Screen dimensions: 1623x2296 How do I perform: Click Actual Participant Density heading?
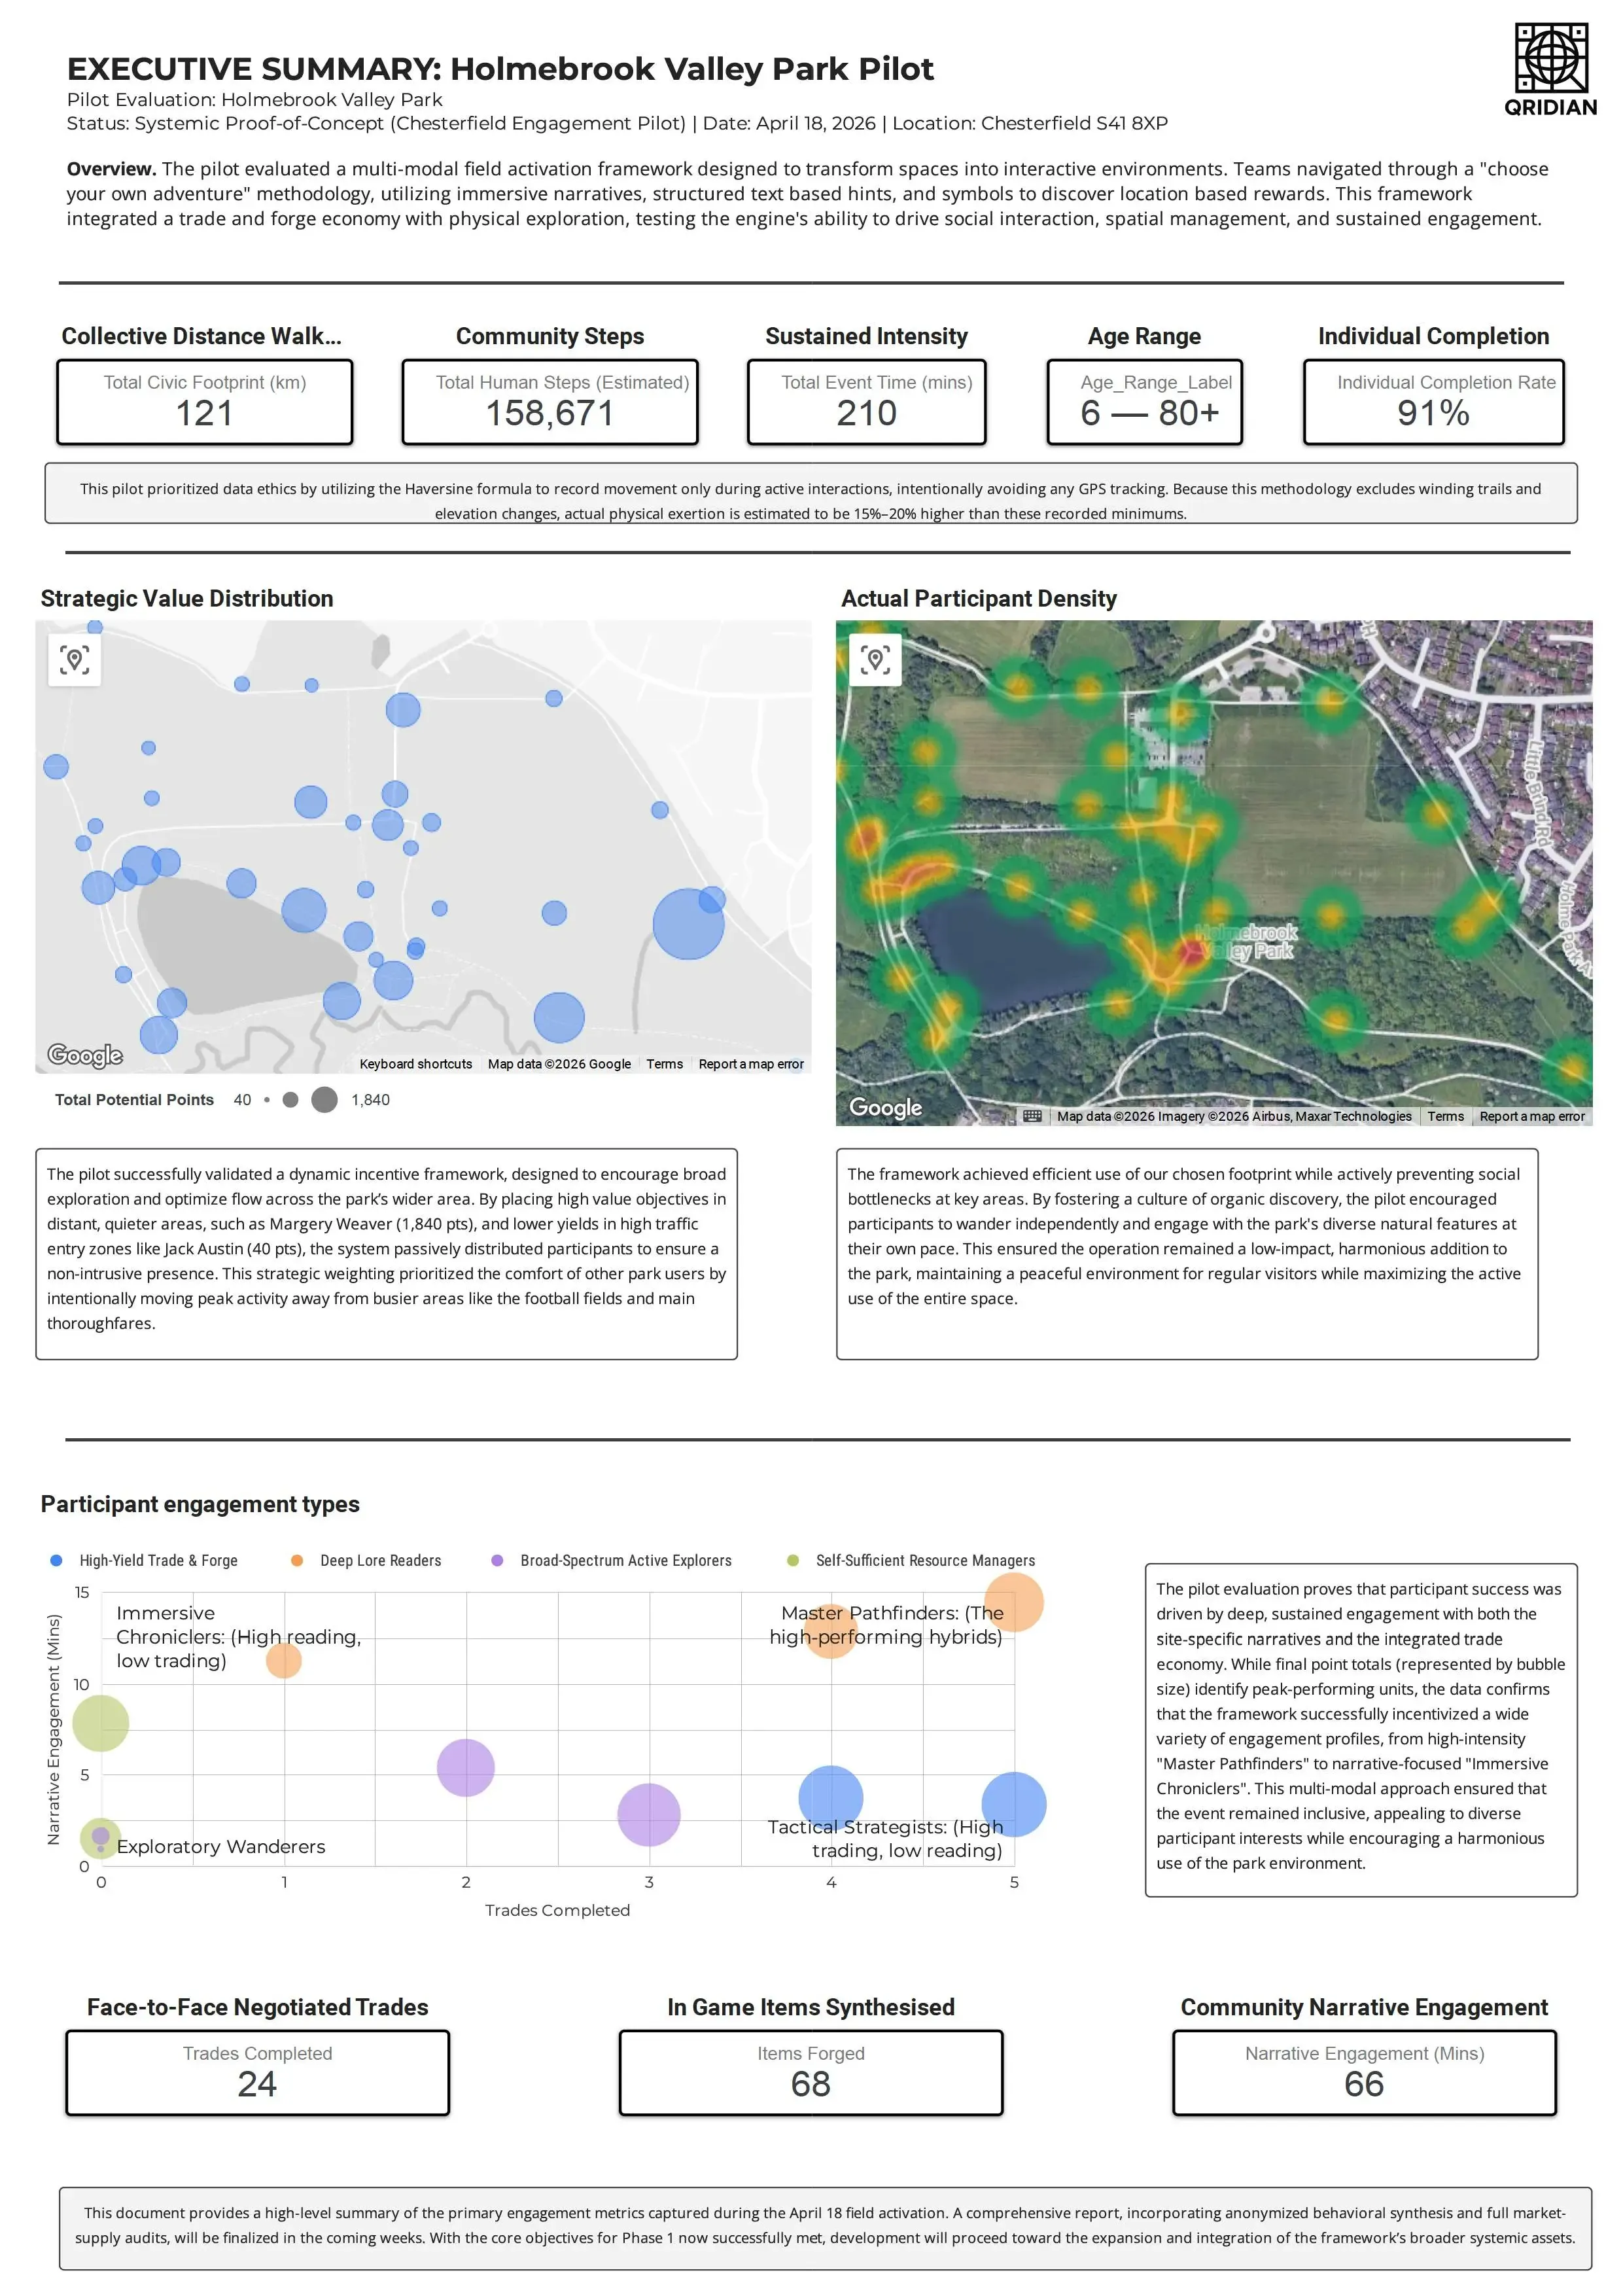click(x=978, y=598)
